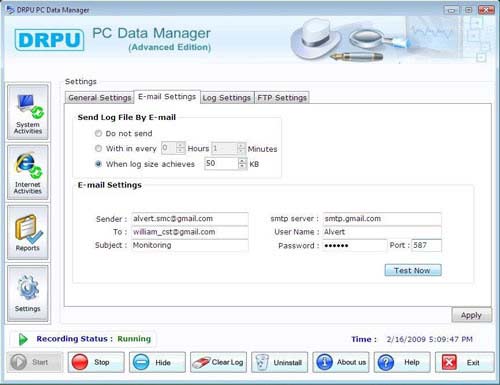Screen dimensions: 500x385
Task: Open Internet Activities panel
Action: click(x=28, y=172)
